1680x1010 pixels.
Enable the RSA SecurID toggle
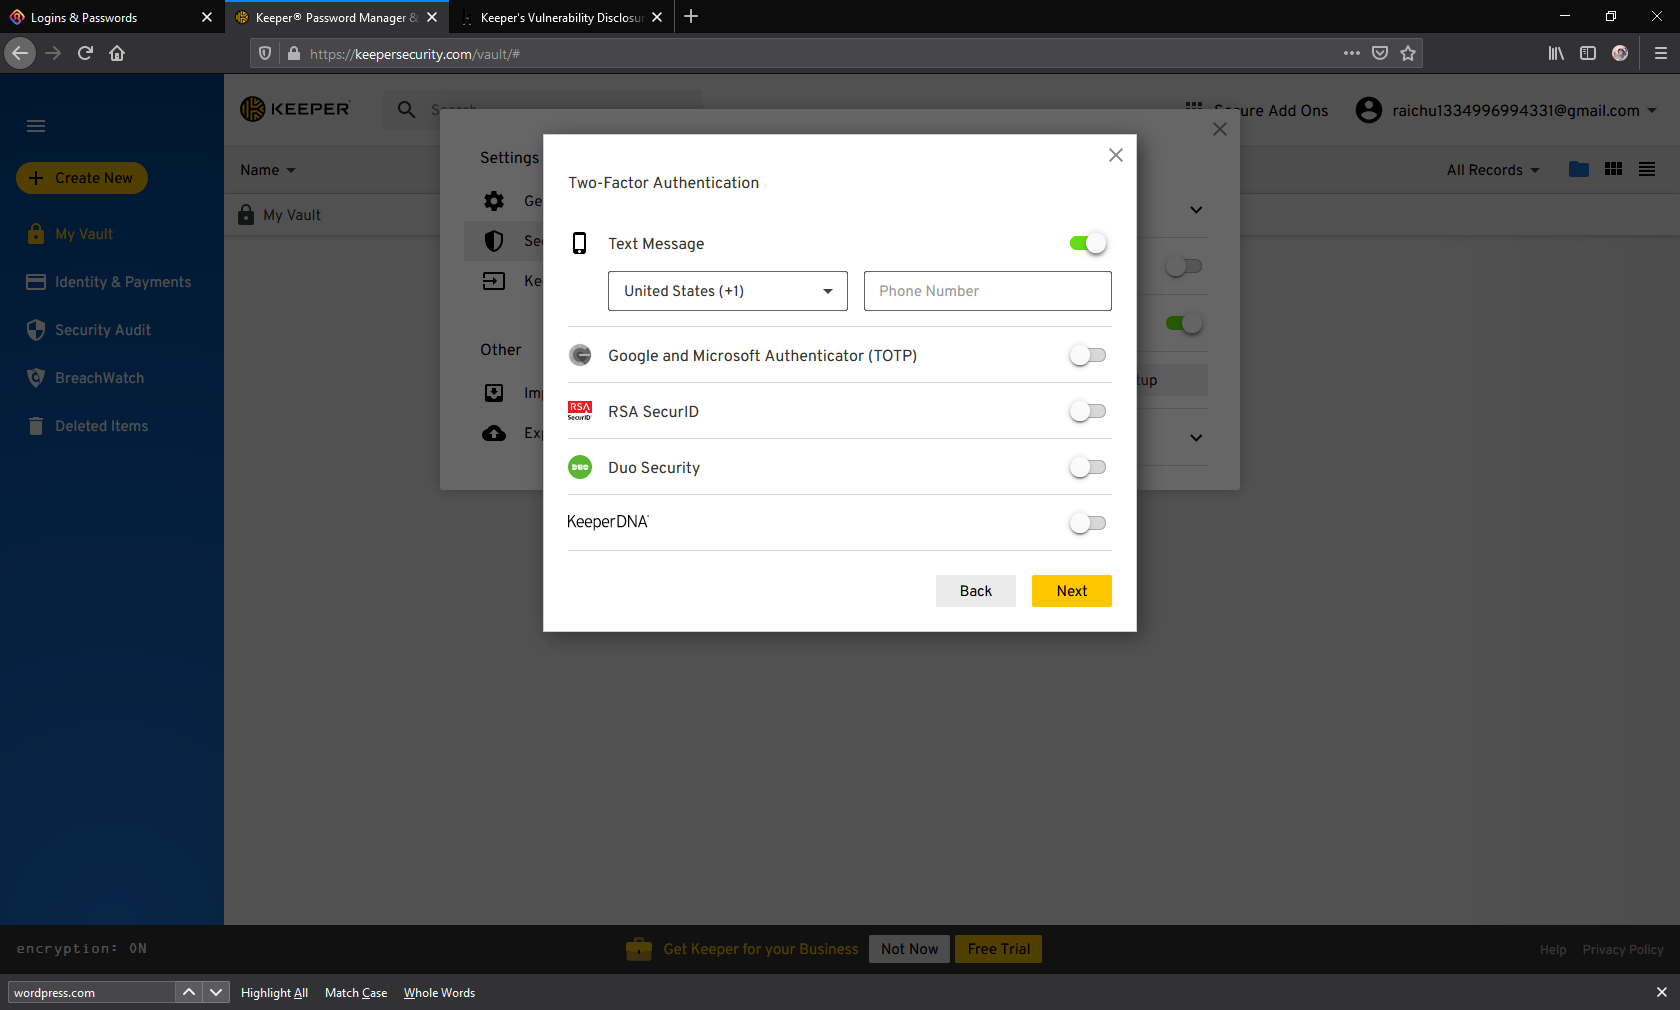(x=1087, y=411)
